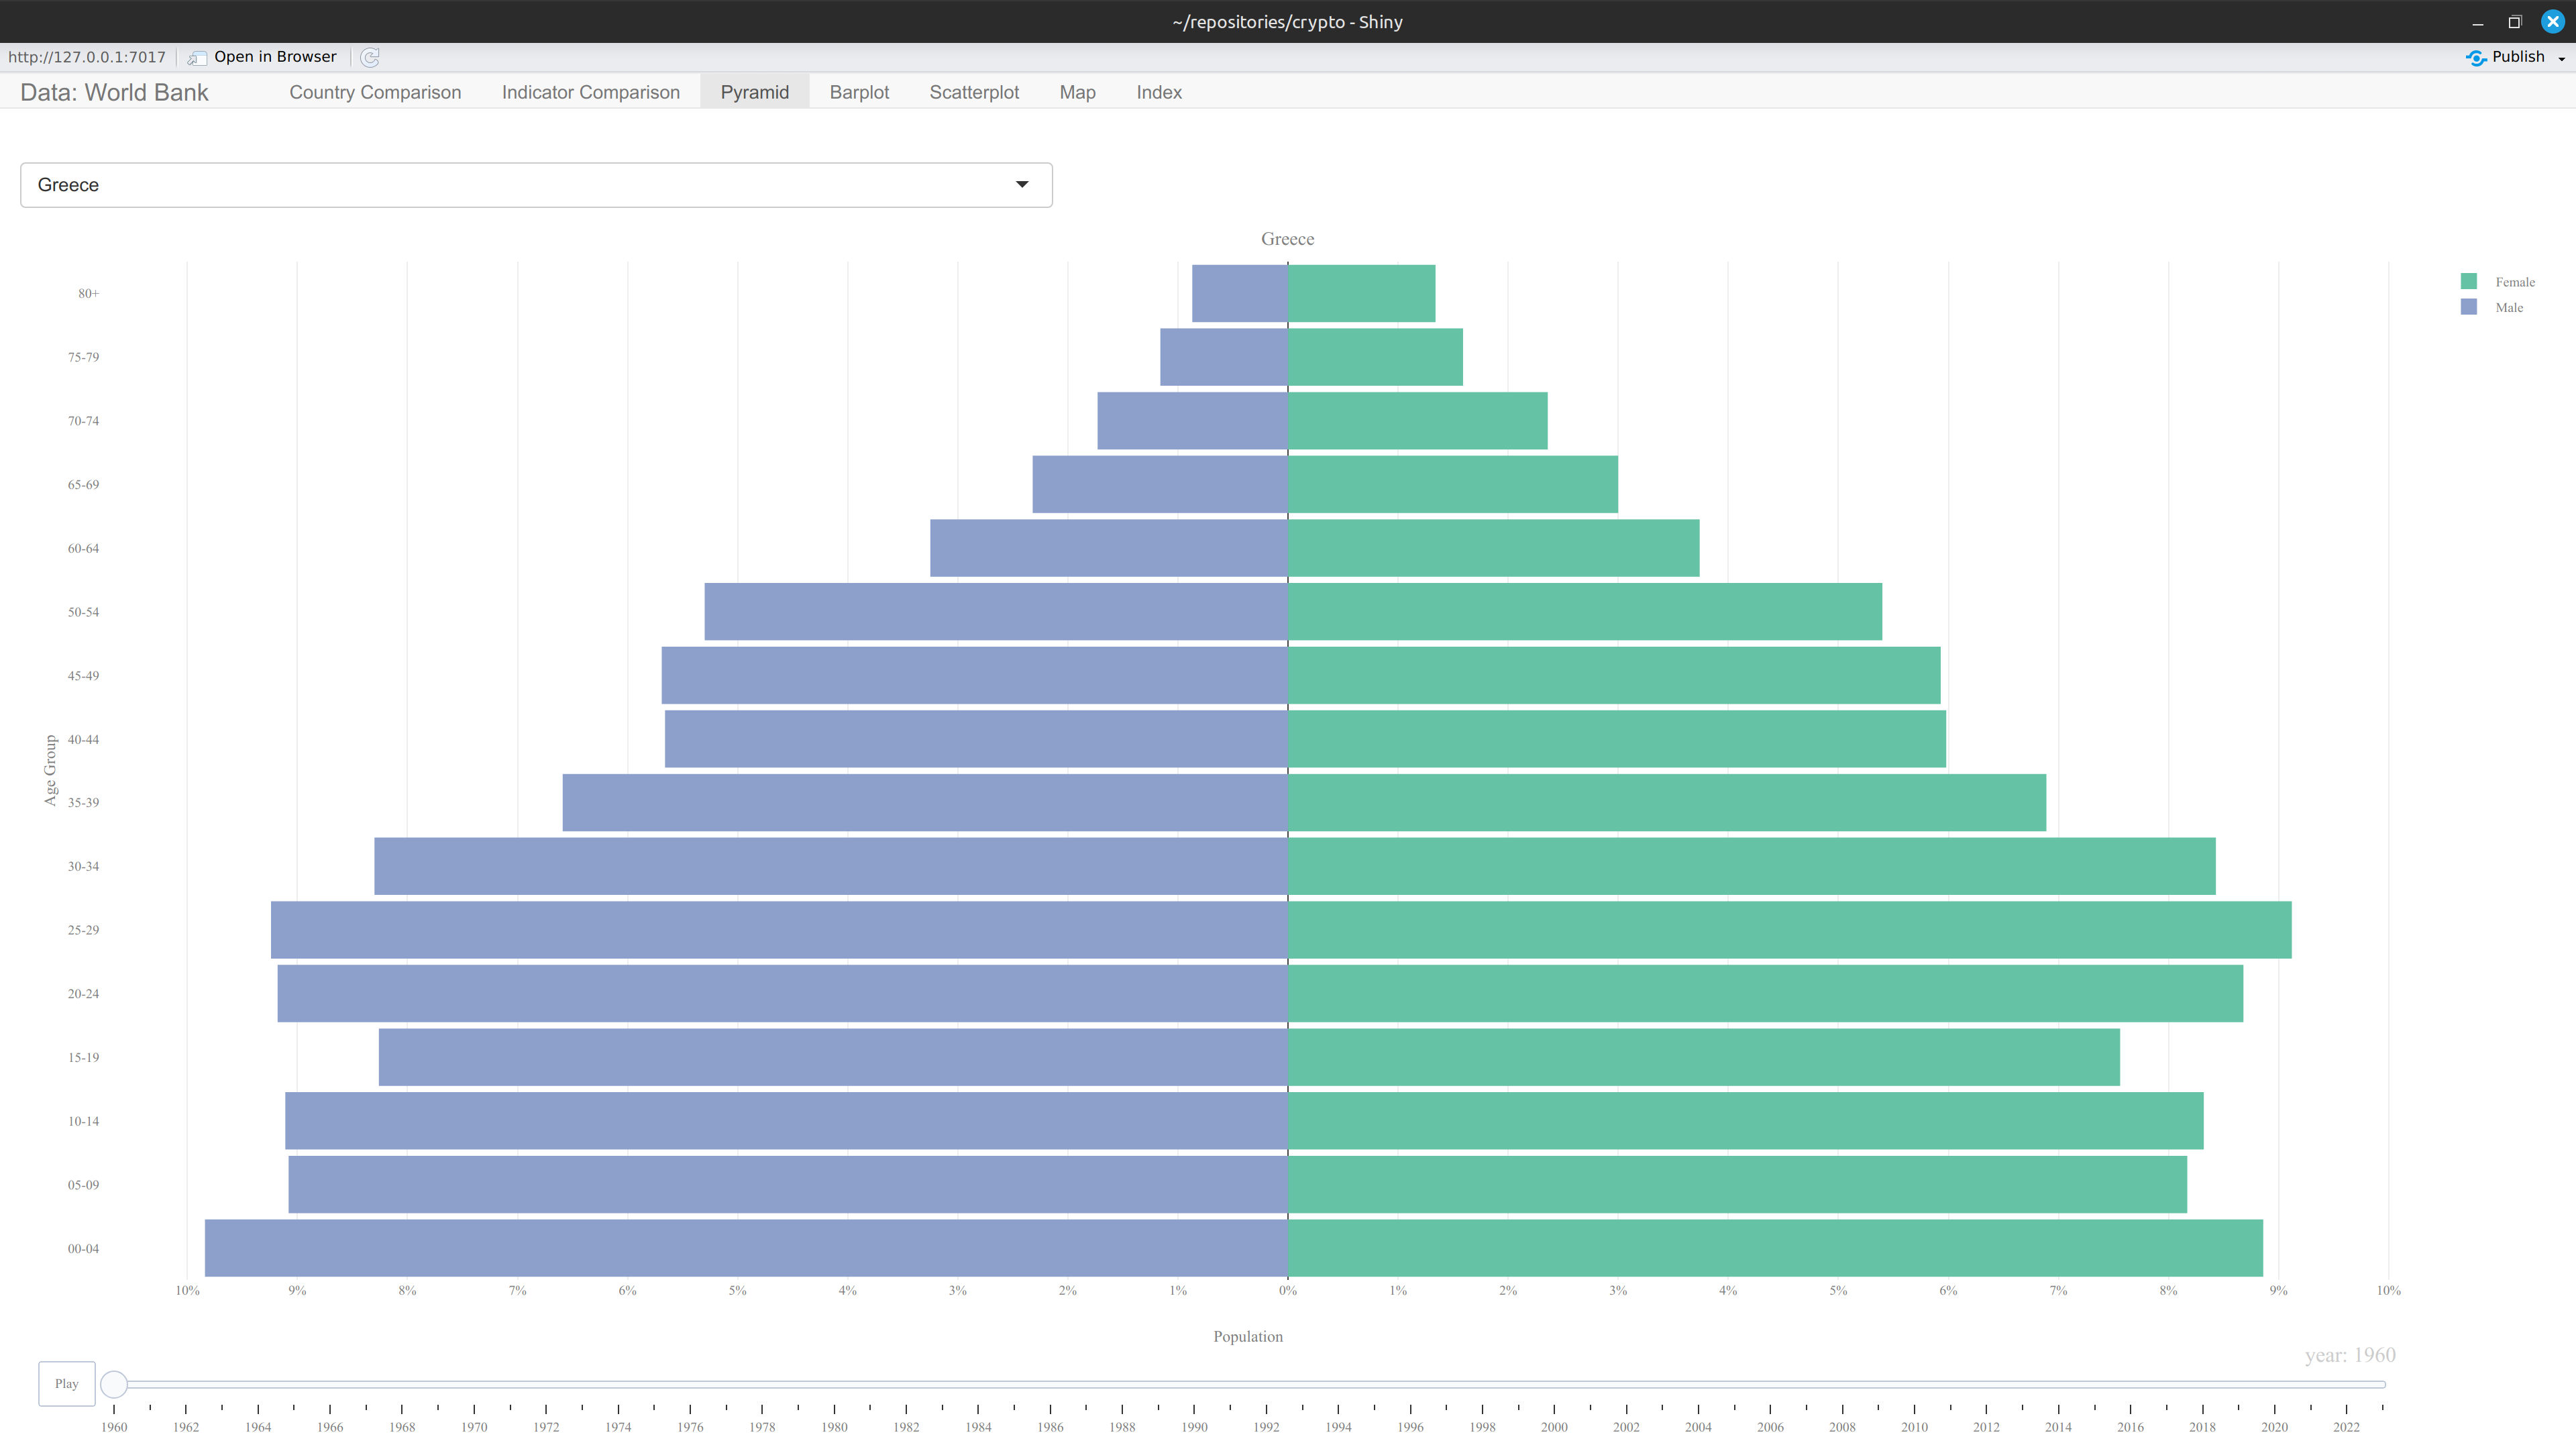Click the Open in Browser button label
The width and height of the screenshot is (2576, 1449).
(x=275, y=57)
